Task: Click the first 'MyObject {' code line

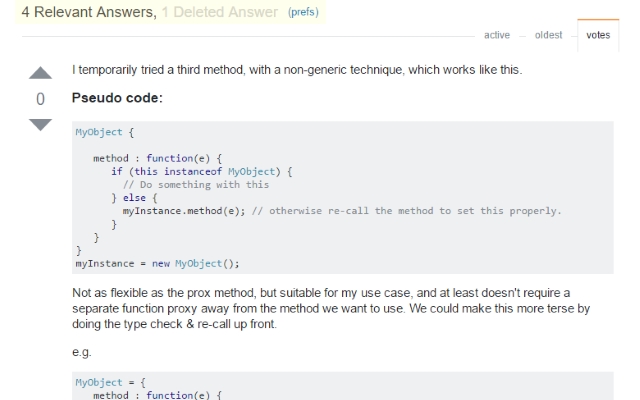Action: pyautogui.click(x=104, y=132)
